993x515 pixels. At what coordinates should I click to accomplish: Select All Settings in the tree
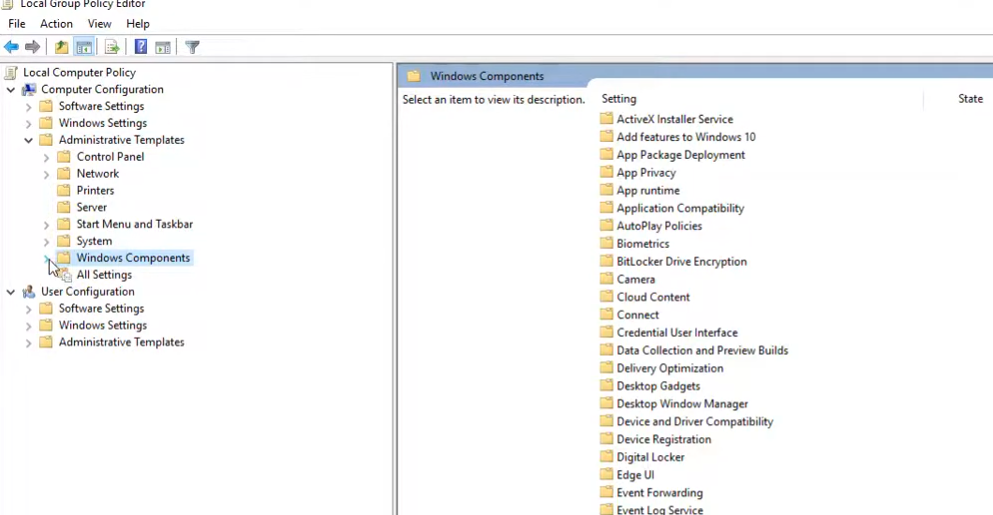pos(104,274)
